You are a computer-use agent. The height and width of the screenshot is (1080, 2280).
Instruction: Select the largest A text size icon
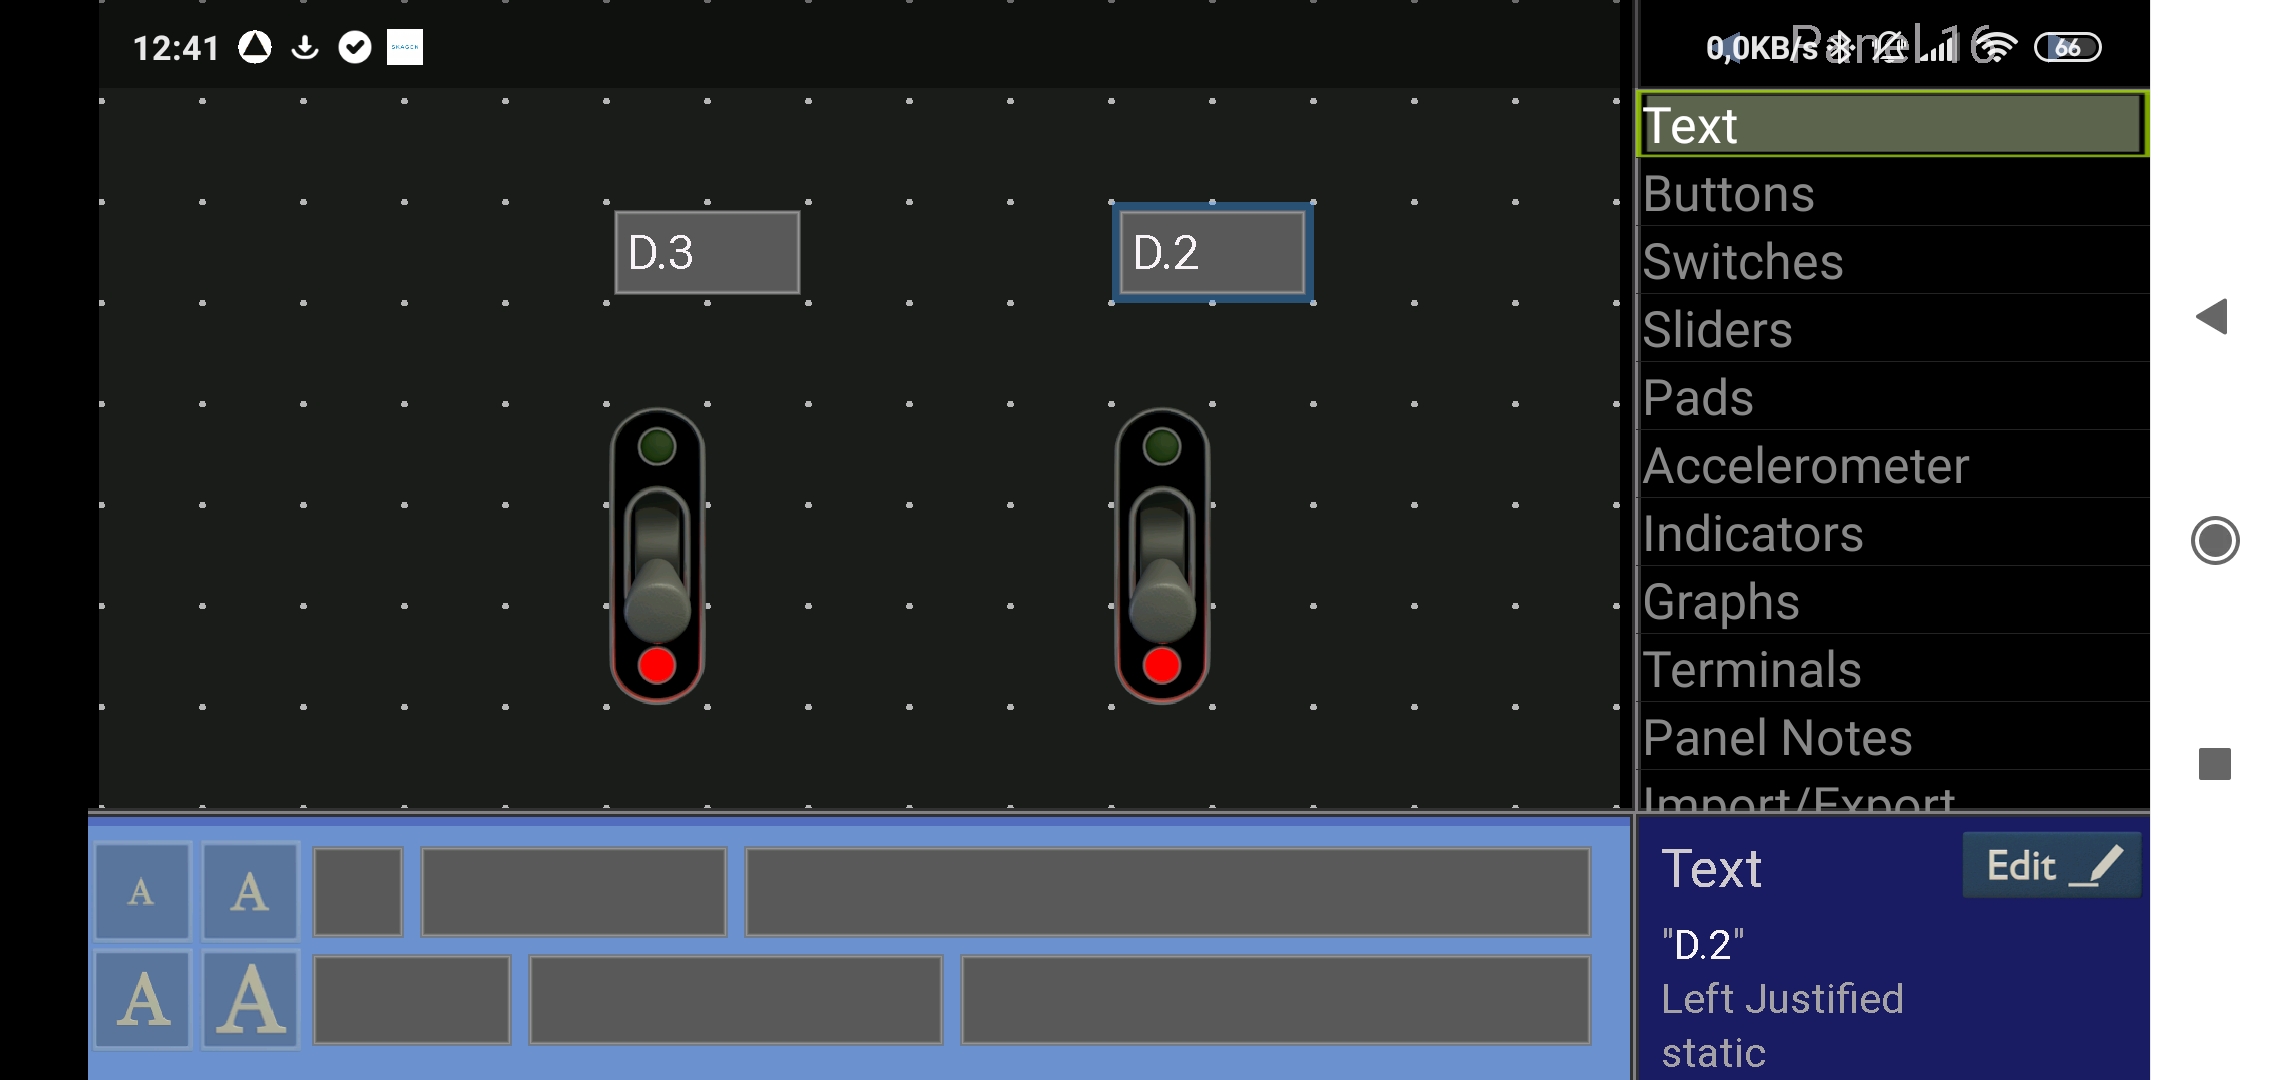(x=250, y=999)
